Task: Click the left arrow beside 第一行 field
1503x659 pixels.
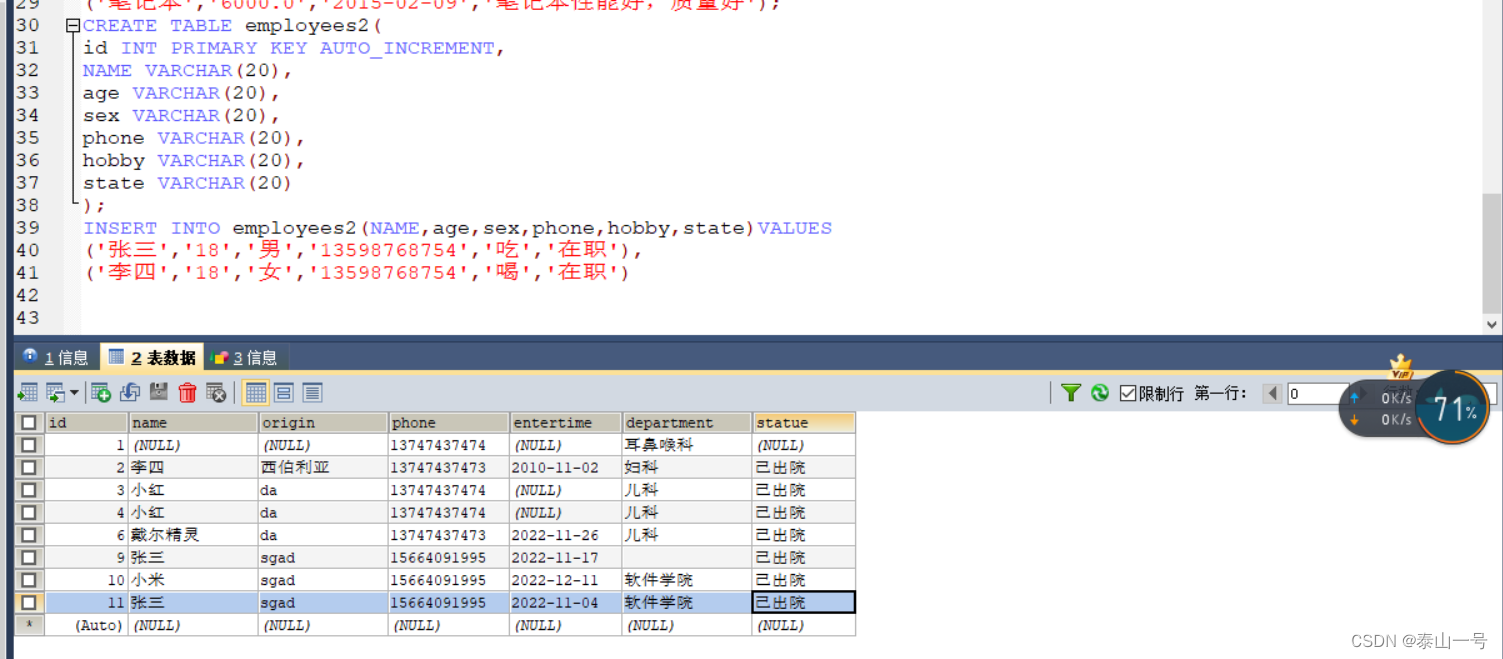Action: (x=1271, y=392)
